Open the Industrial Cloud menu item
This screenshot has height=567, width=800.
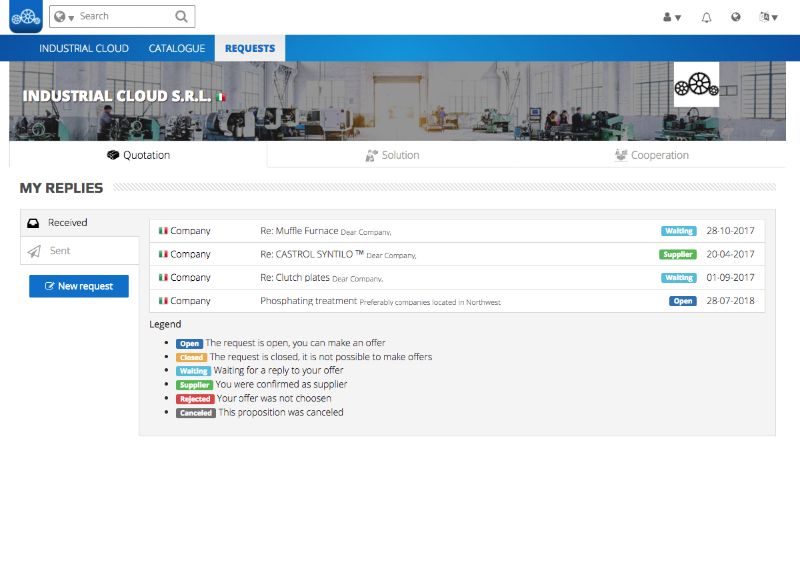(x=84, y=48)
